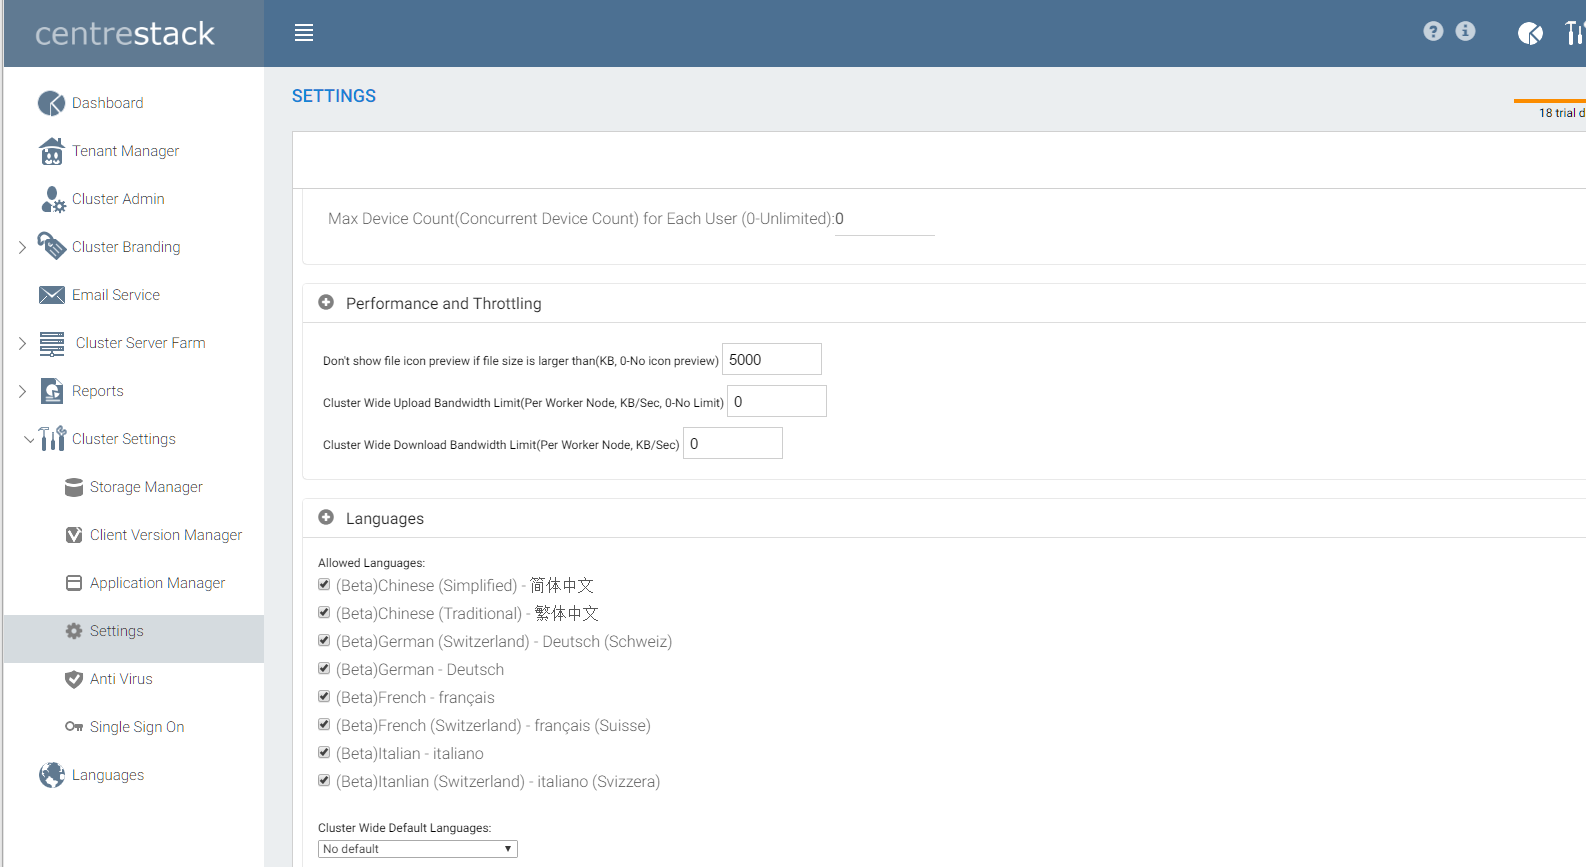Edit Download Bandwidth Limit field
The image size is (1586, 867).
pos(733,443)
